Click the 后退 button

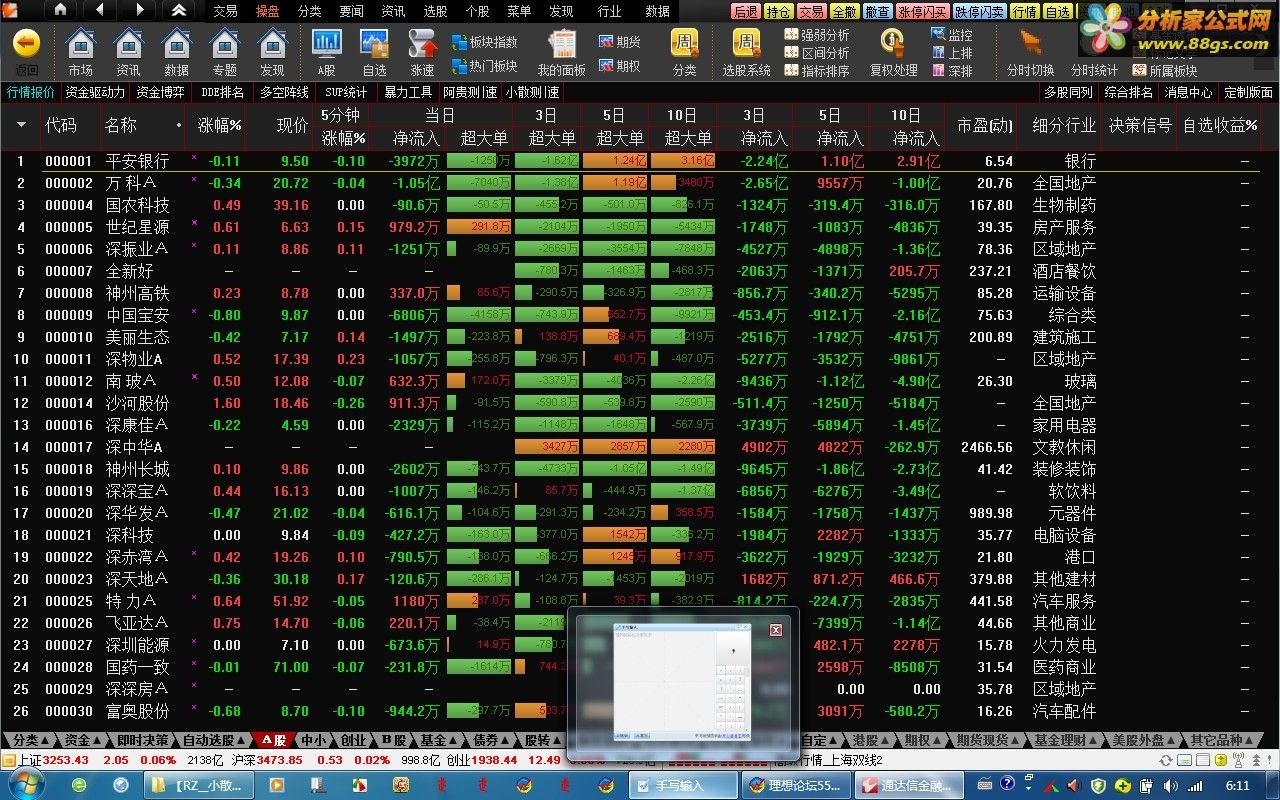pyautogui.click(x=745, y=12)
